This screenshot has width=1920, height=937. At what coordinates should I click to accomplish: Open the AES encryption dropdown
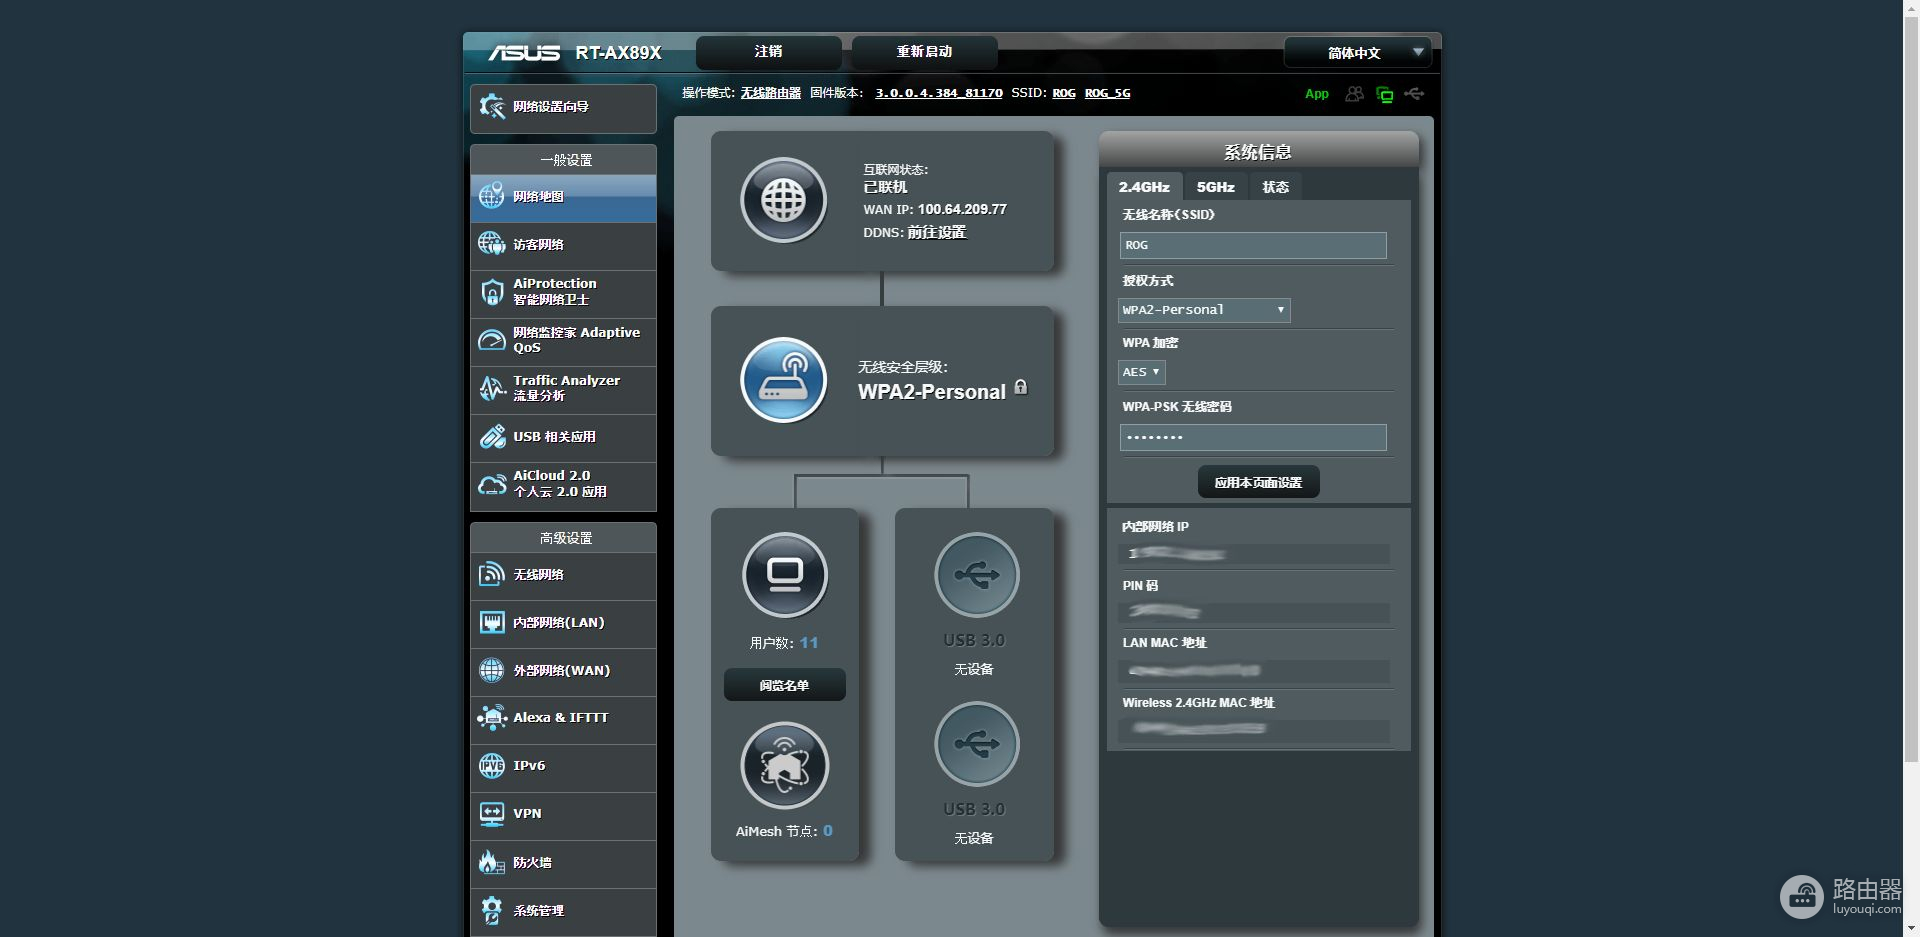pyautogui.click(x=1141, y=372)
